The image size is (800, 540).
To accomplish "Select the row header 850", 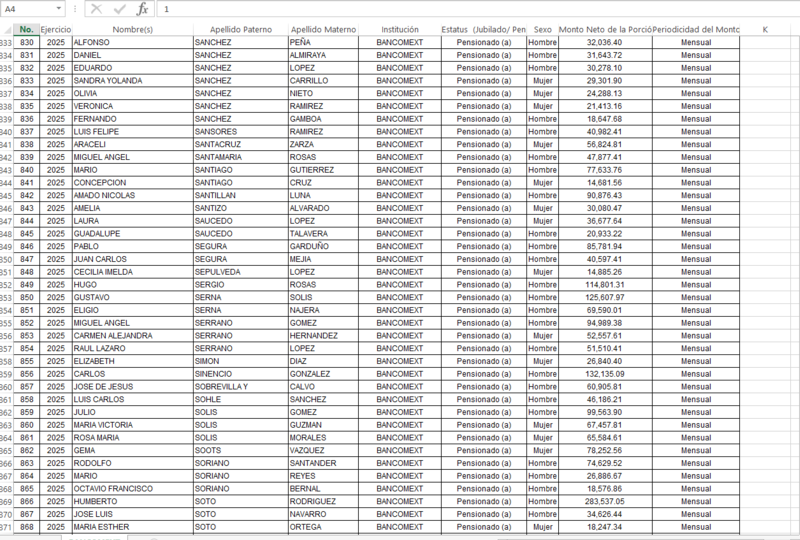I will click(x=6, y=259).
